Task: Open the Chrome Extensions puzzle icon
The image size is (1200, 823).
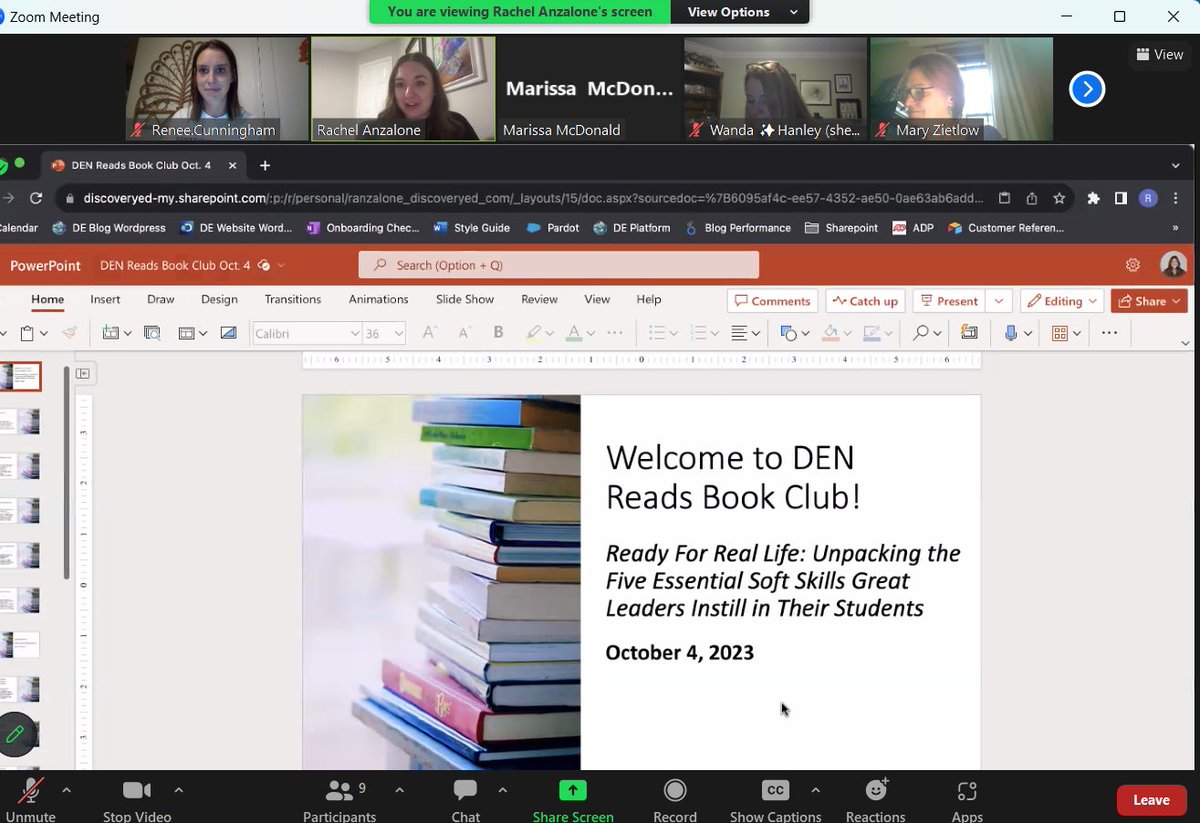Action: [1093, 198]
